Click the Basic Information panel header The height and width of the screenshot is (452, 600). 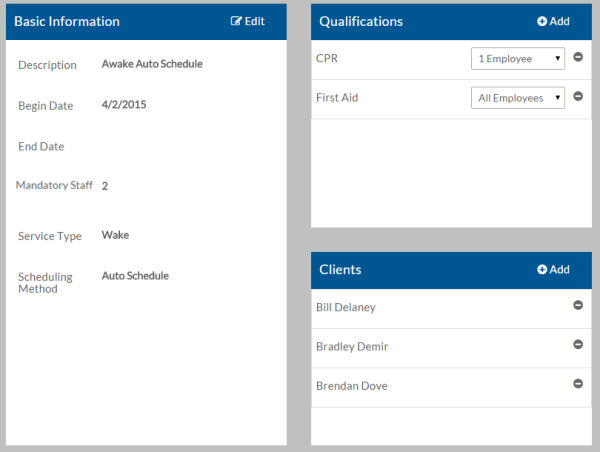click(x=67, y=21)
